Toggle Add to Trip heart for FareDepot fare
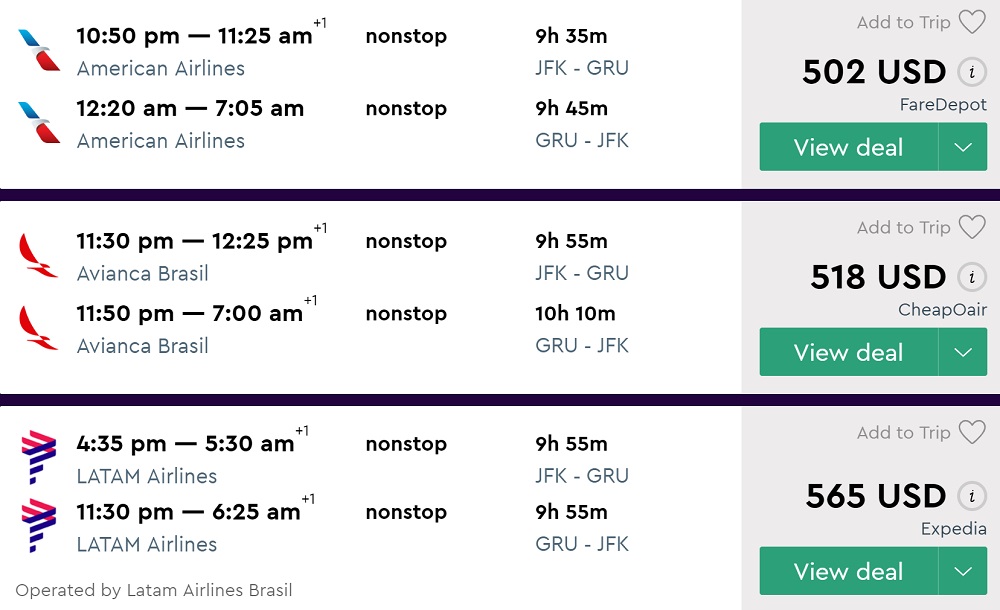1000x610 pixels. tap(972, 22)
